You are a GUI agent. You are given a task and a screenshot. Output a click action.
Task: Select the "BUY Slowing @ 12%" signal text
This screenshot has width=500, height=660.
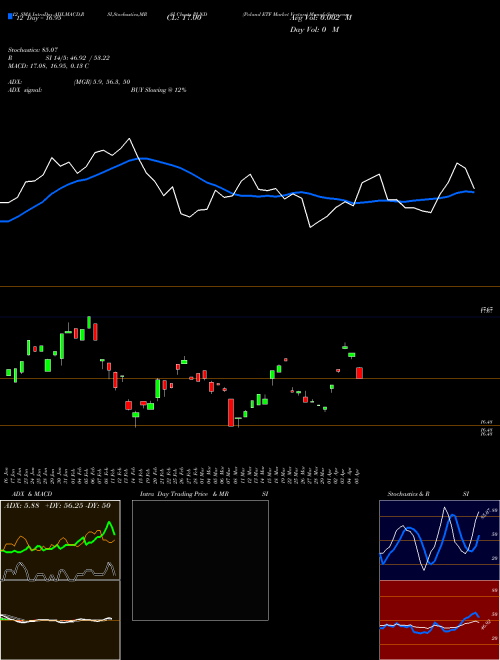[159, 90]
